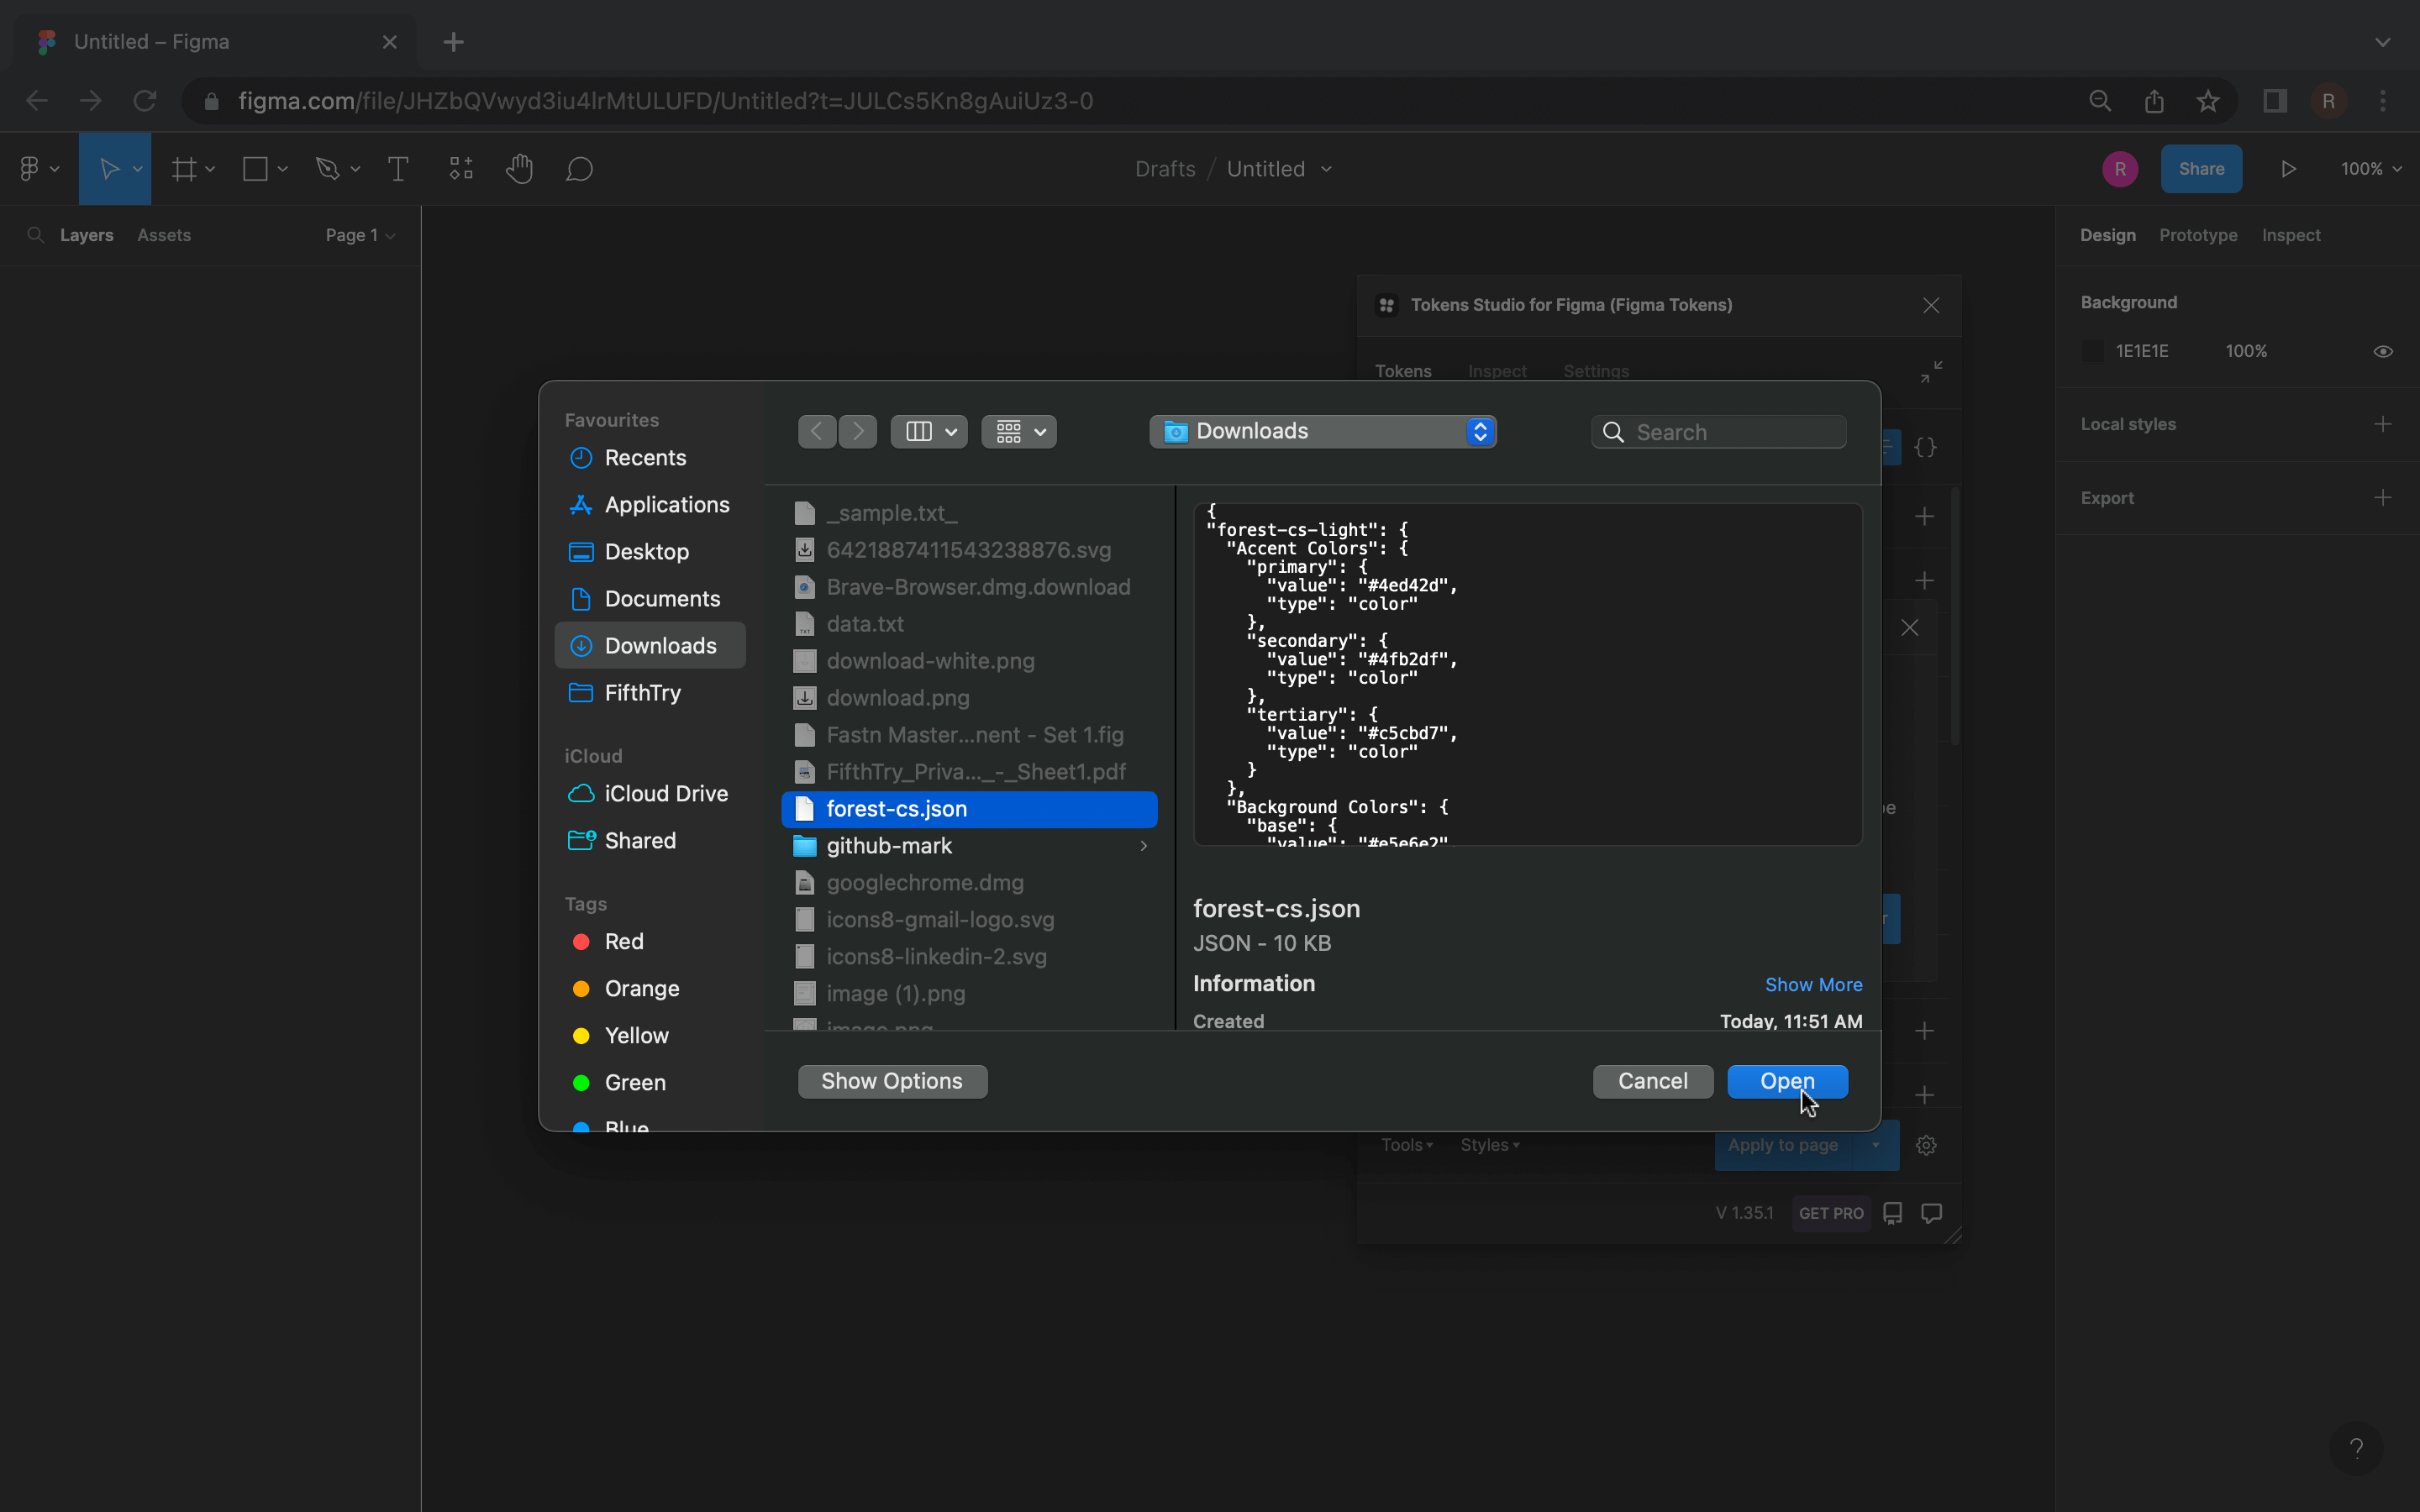Add a Local styles entry with plus
Screen dimensions: 2420x1512
pos(2383,424)
